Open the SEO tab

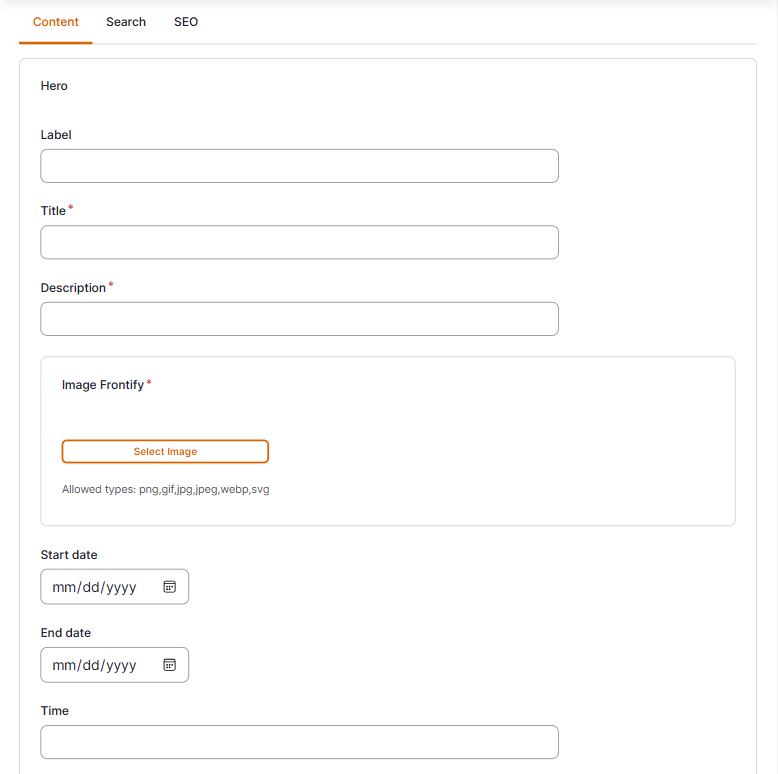[186, 22]
